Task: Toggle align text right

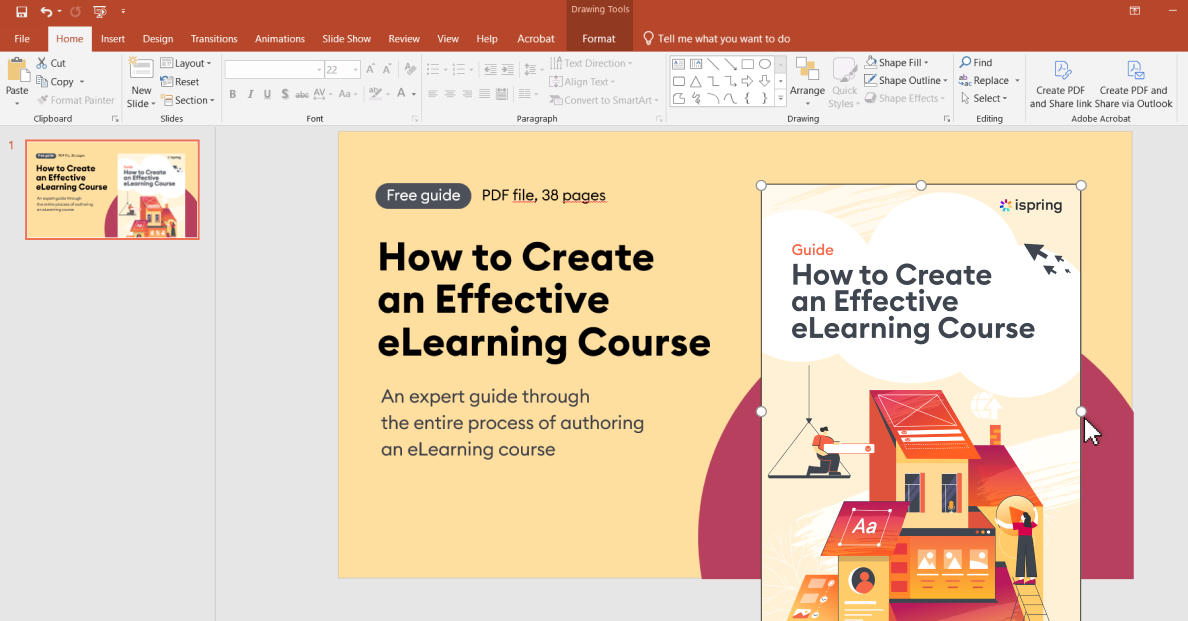Action: [467, 94]
